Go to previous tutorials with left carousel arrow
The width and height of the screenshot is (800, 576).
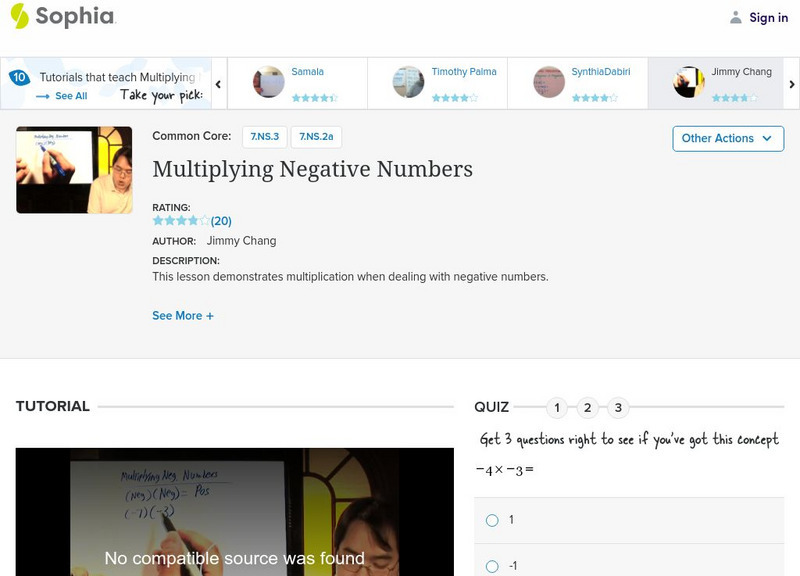(218, 84)
